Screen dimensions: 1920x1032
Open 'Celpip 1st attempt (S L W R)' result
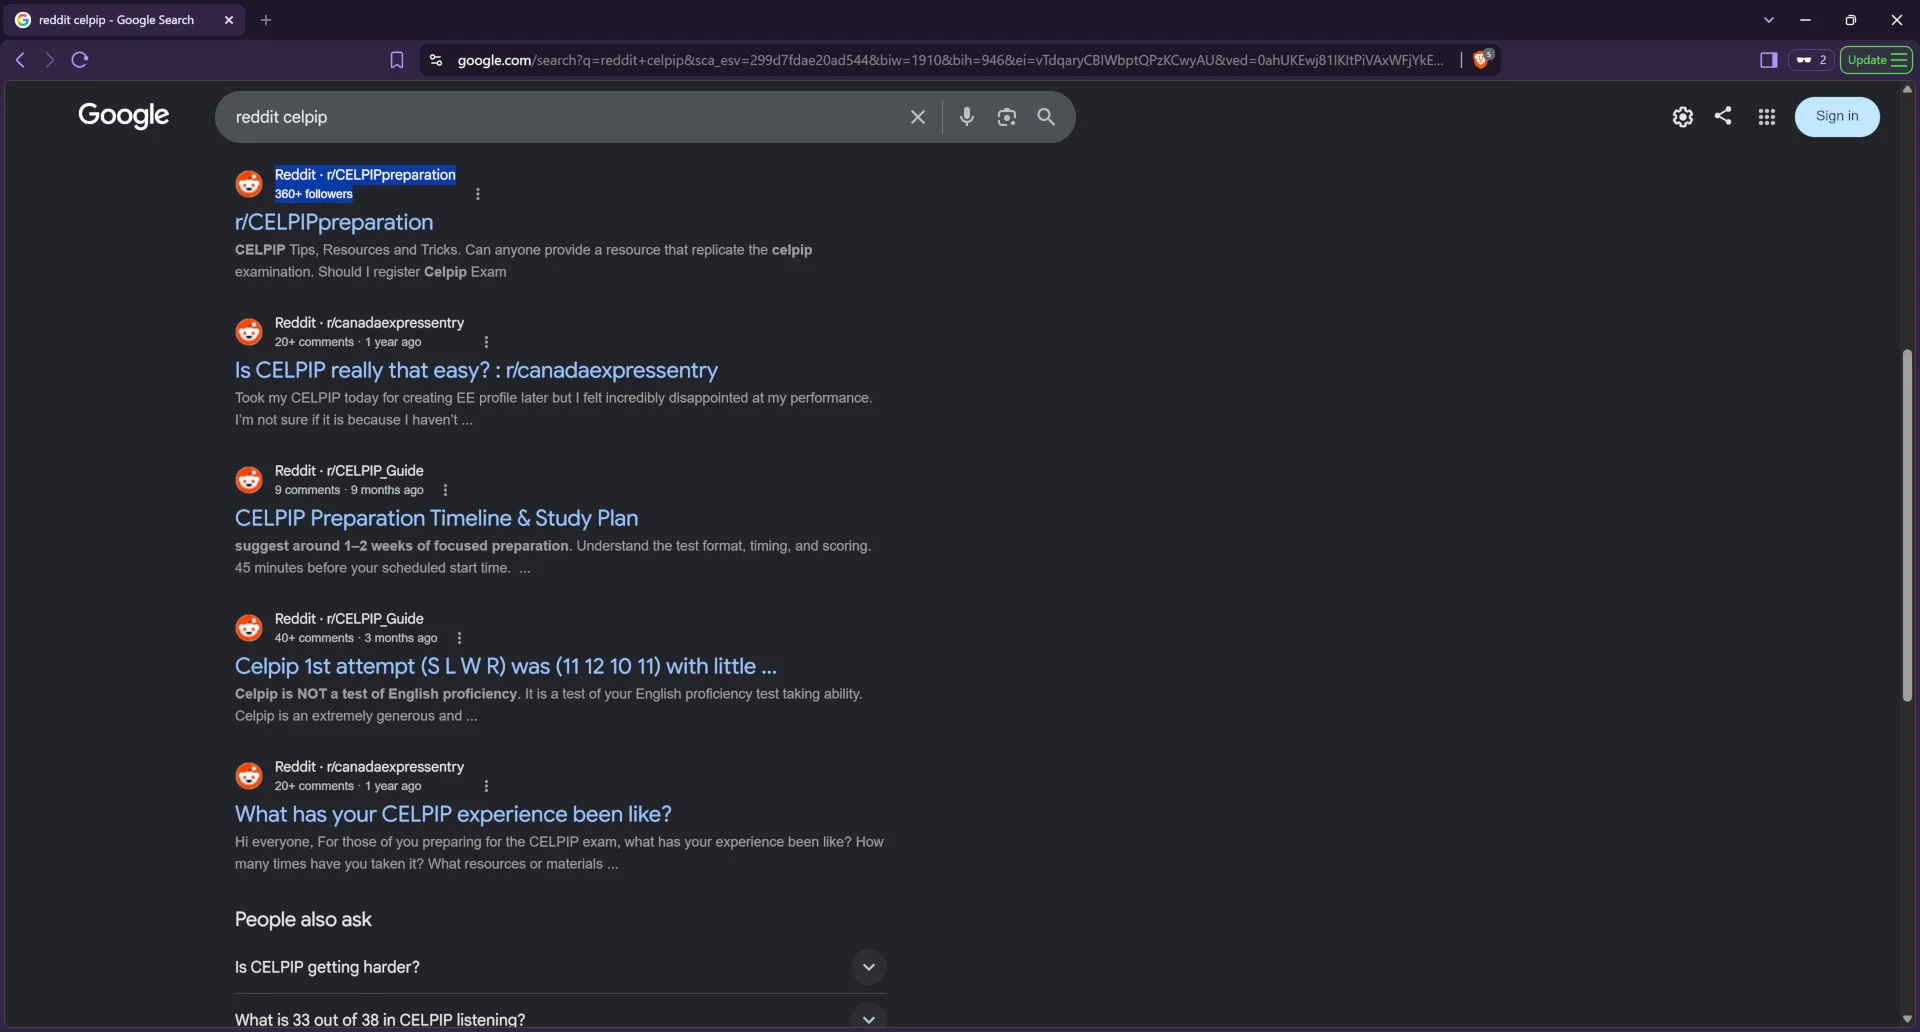(506, 666)
